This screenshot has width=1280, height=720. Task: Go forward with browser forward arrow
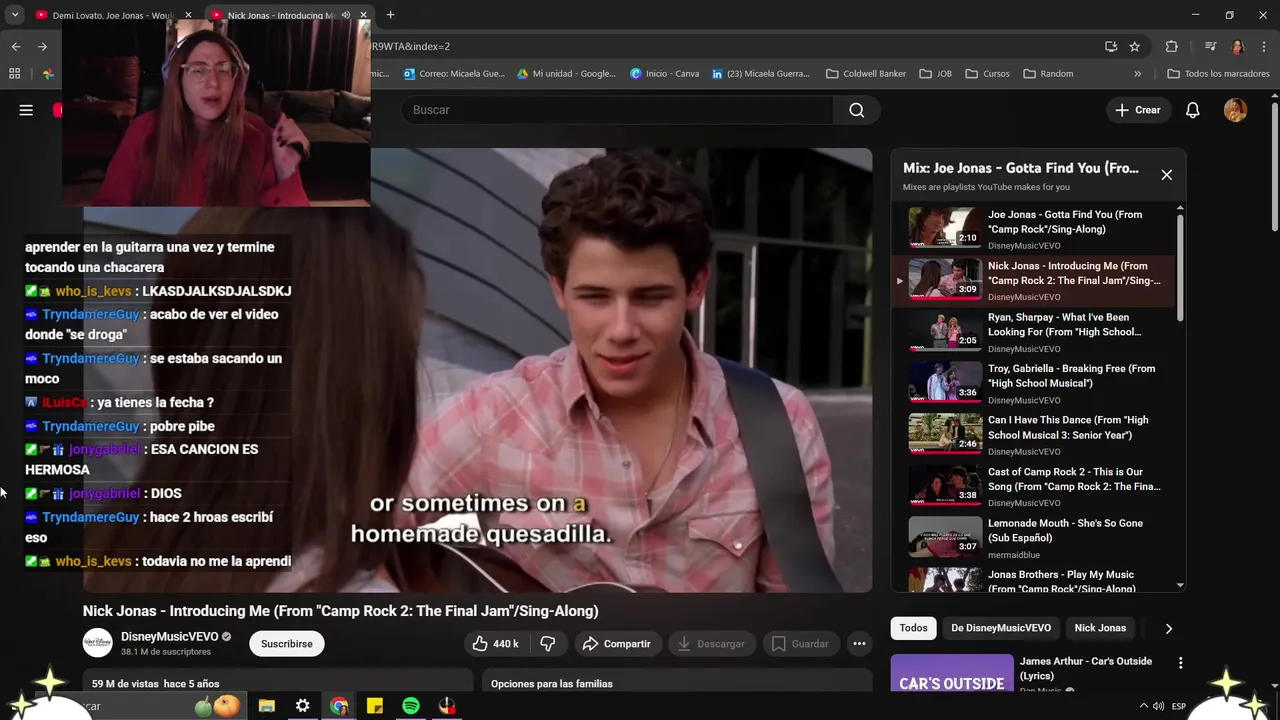tap(42, 46)
